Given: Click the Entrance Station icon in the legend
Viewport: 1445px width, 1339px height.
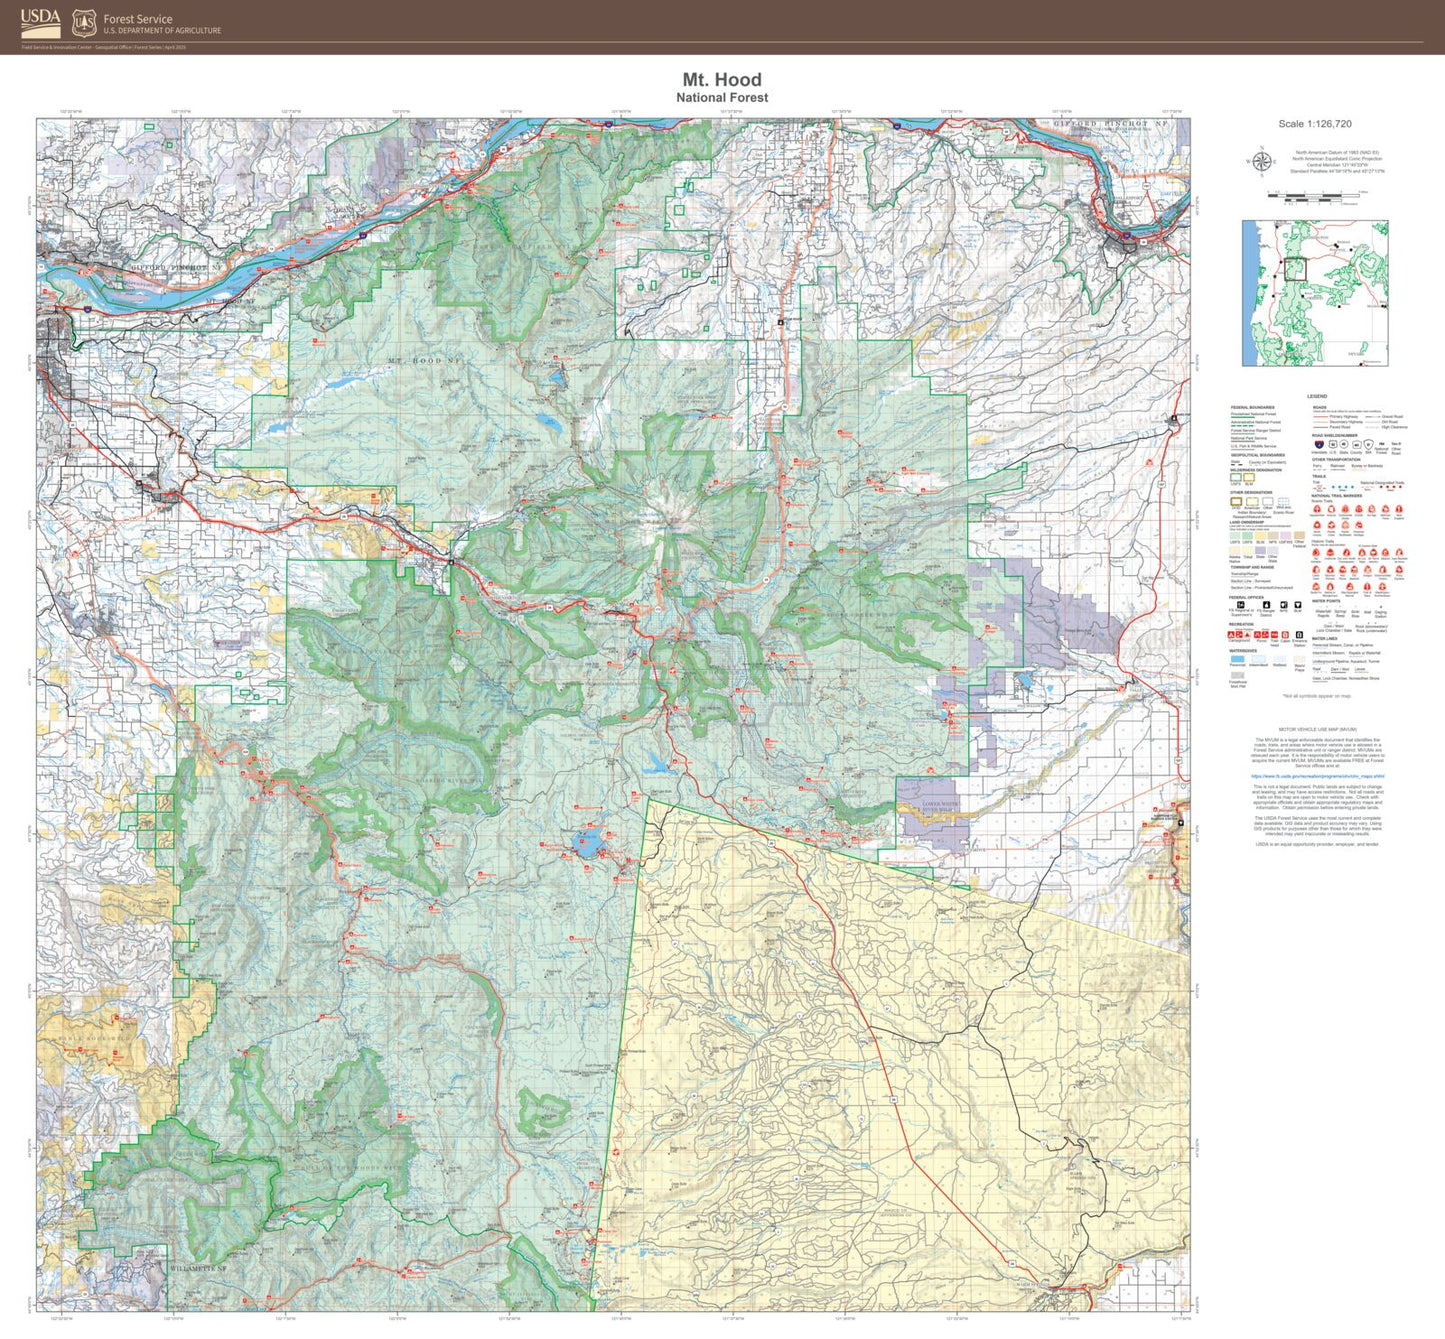Looking at the screenshot, I should [1298, 634].
